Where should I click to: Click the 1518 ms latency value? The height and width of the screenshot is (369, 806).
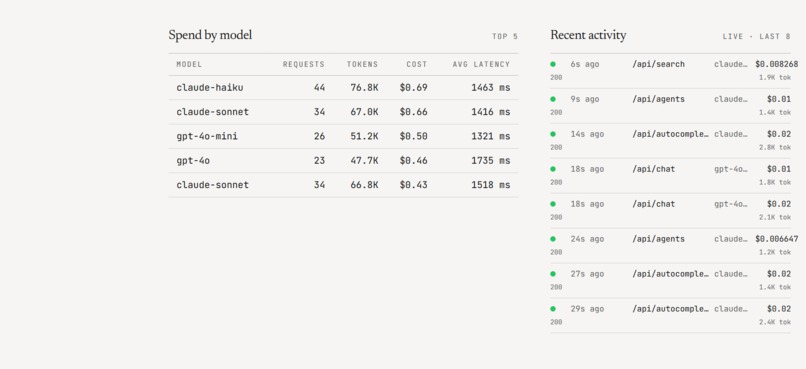[491, 185]
